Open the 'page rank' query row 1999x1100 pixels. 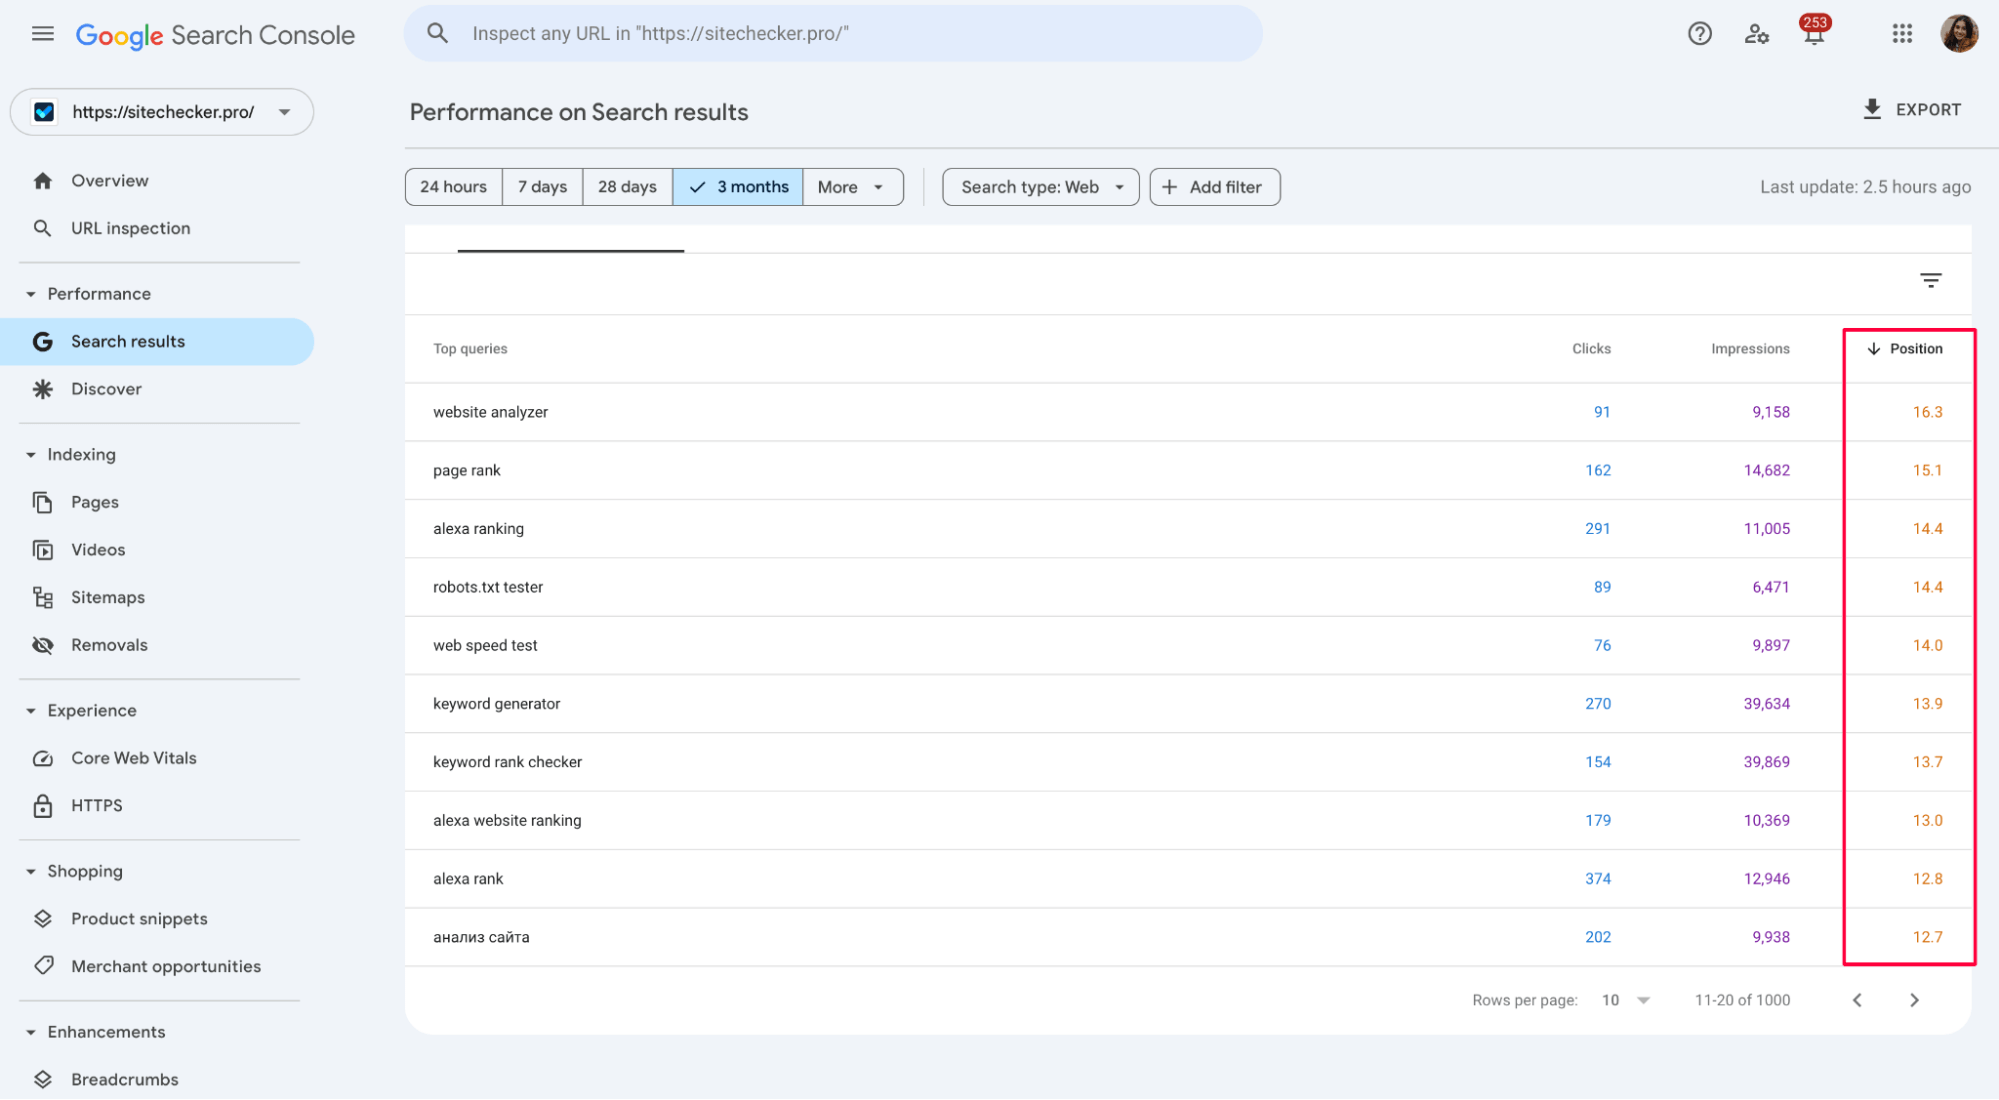1188,470
